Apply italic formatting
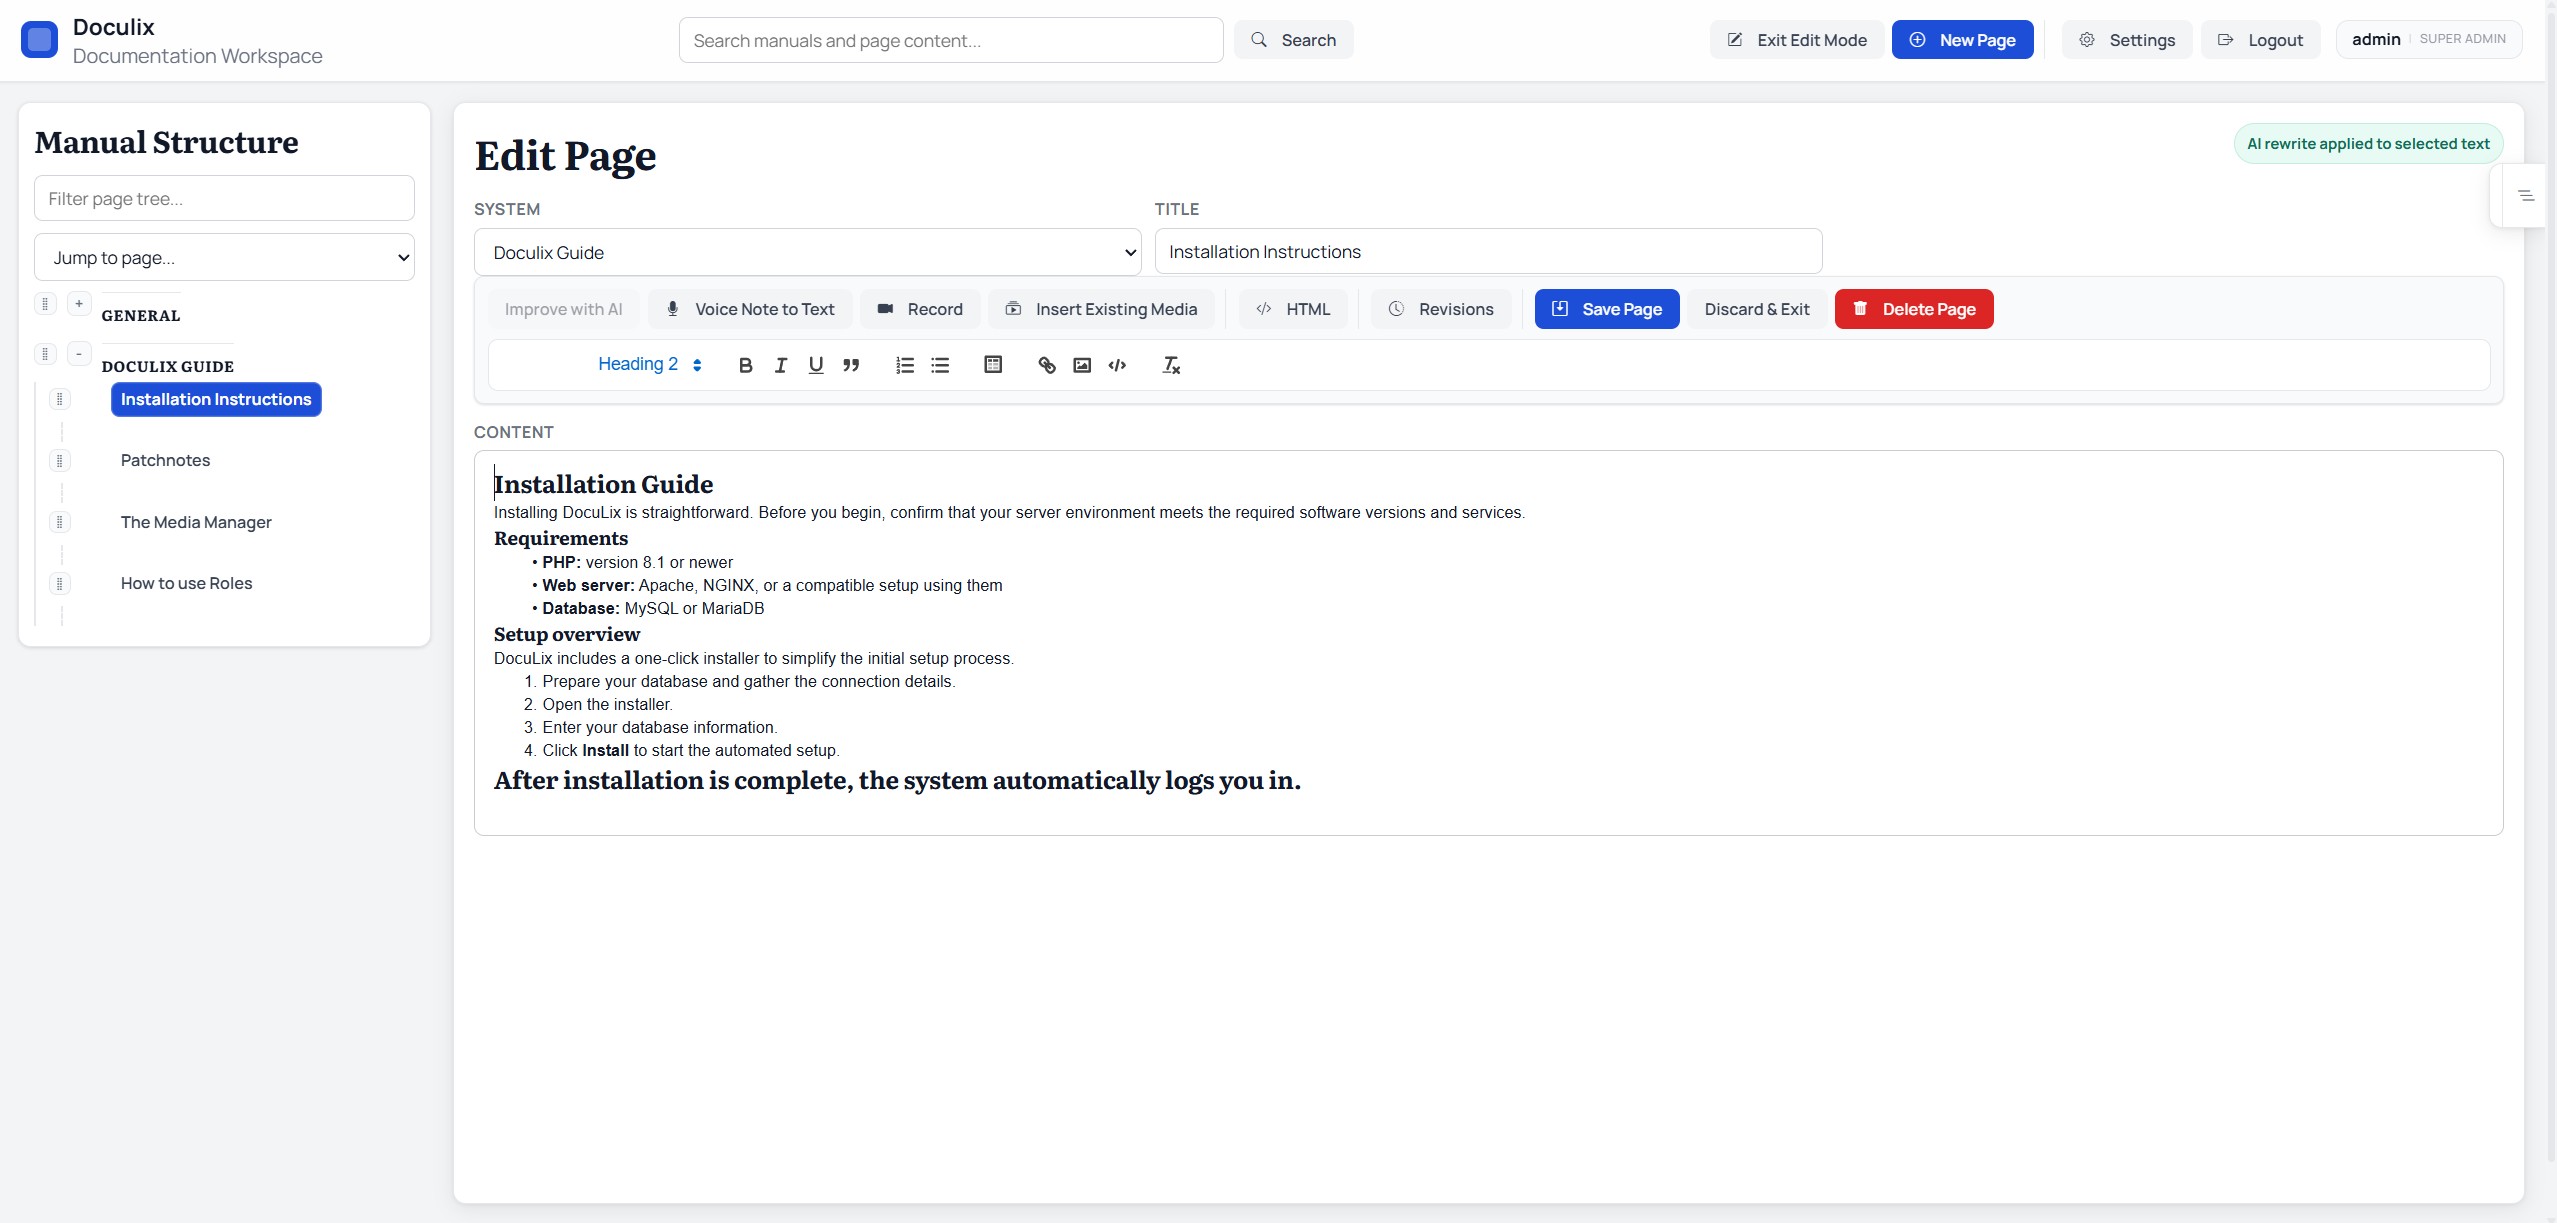The height and width of the screenshot is (1223, 2557). click(780, 365)
